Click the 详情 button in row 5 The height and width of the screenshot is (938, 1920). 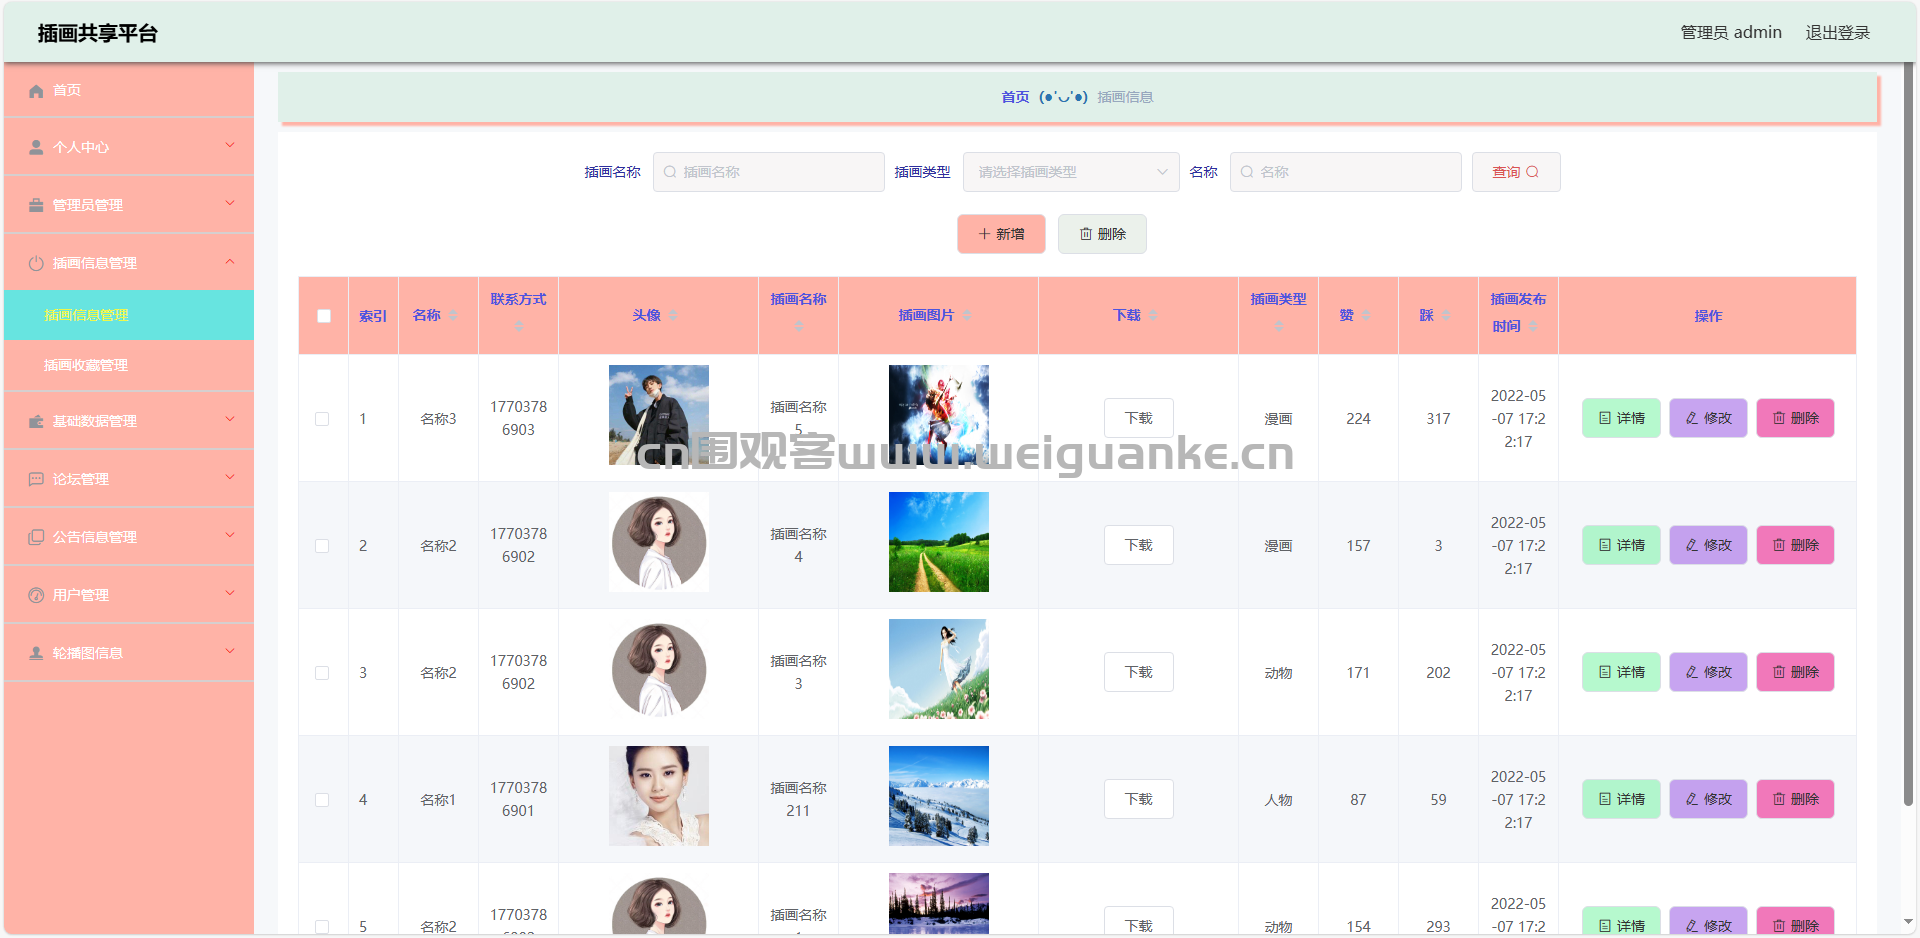click(1621, 921)
